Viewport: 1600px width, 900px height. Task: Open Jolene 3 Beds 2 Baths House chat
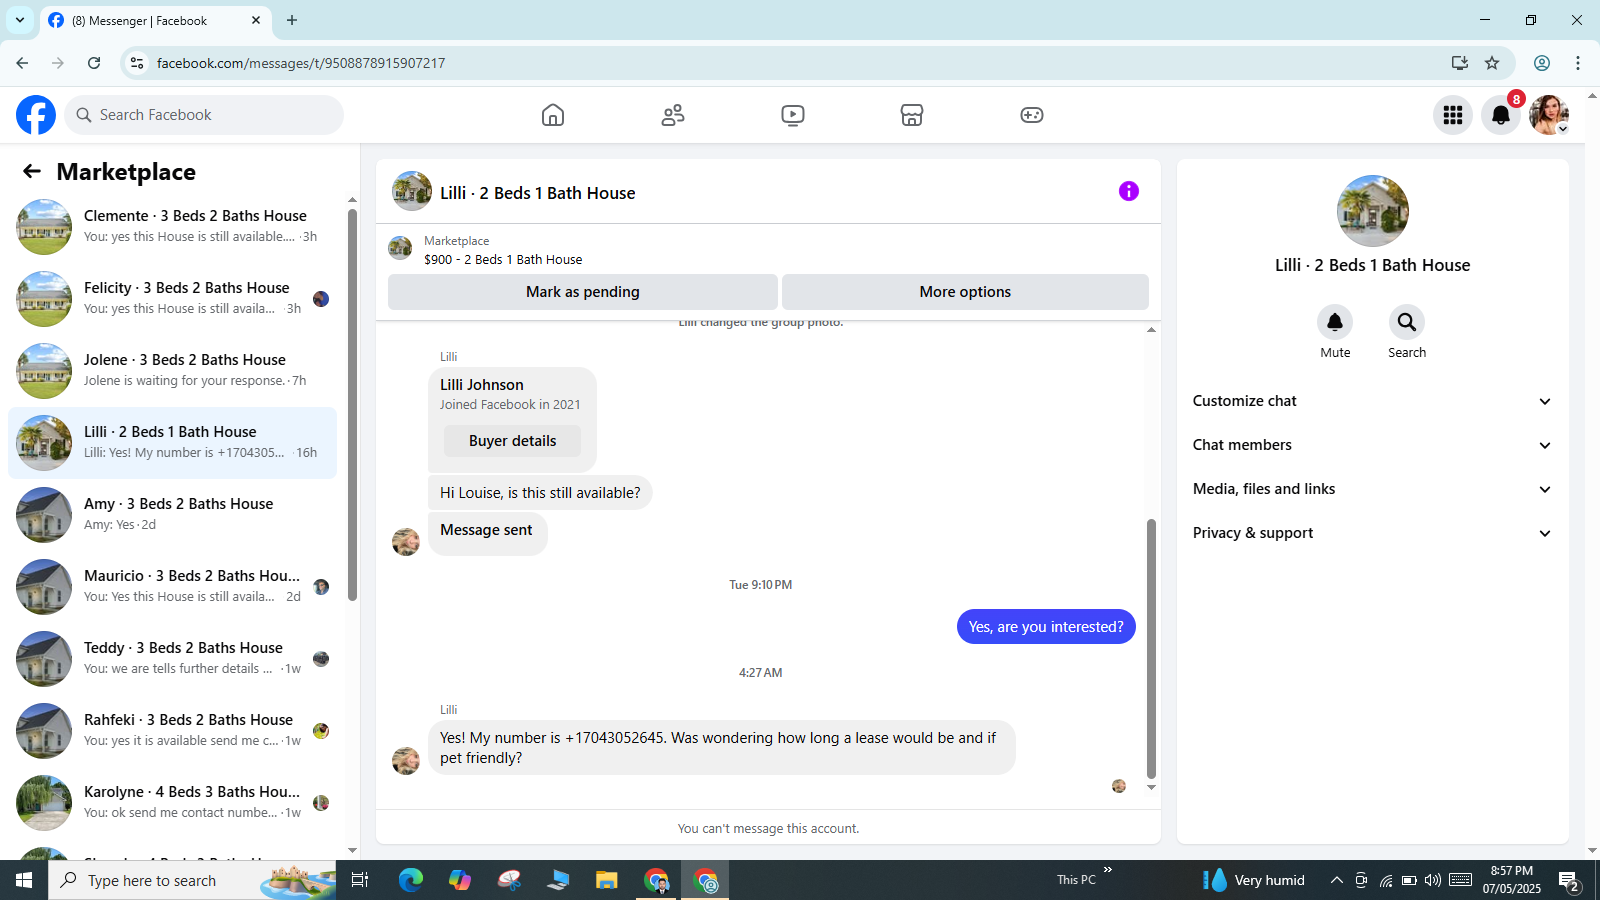[172, 371]
